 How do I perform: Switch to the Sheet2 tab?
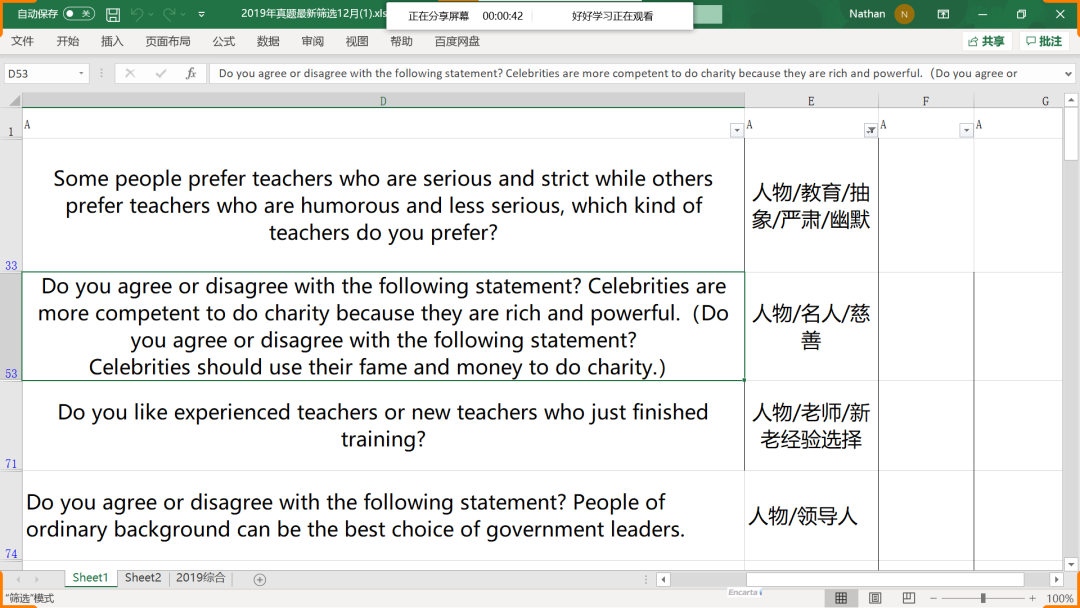(143, 578)
